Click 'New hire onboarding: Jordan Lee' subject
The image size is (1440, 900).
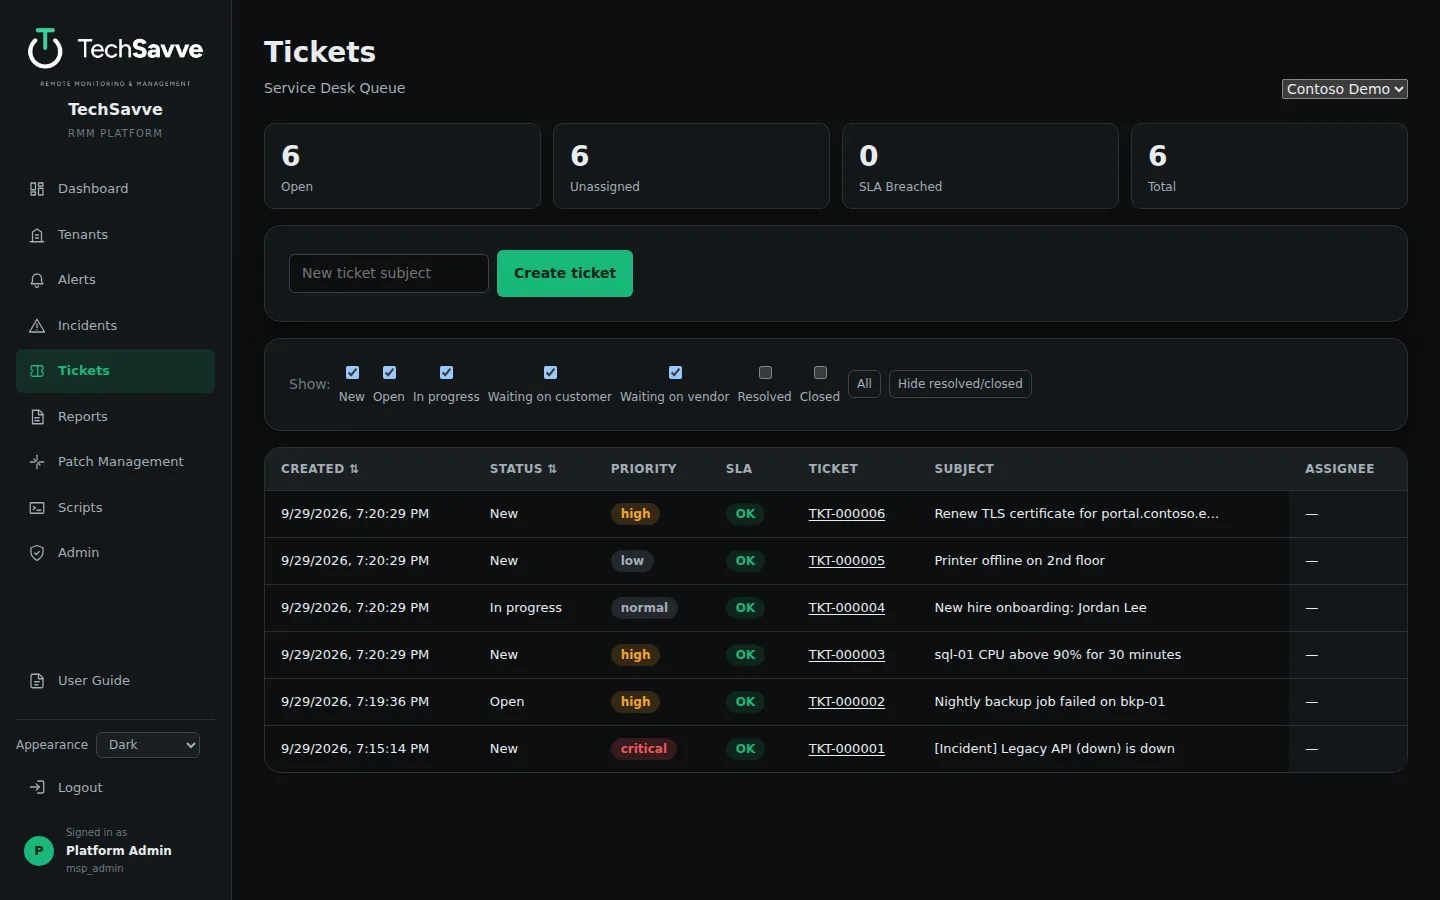(1040, 608)
